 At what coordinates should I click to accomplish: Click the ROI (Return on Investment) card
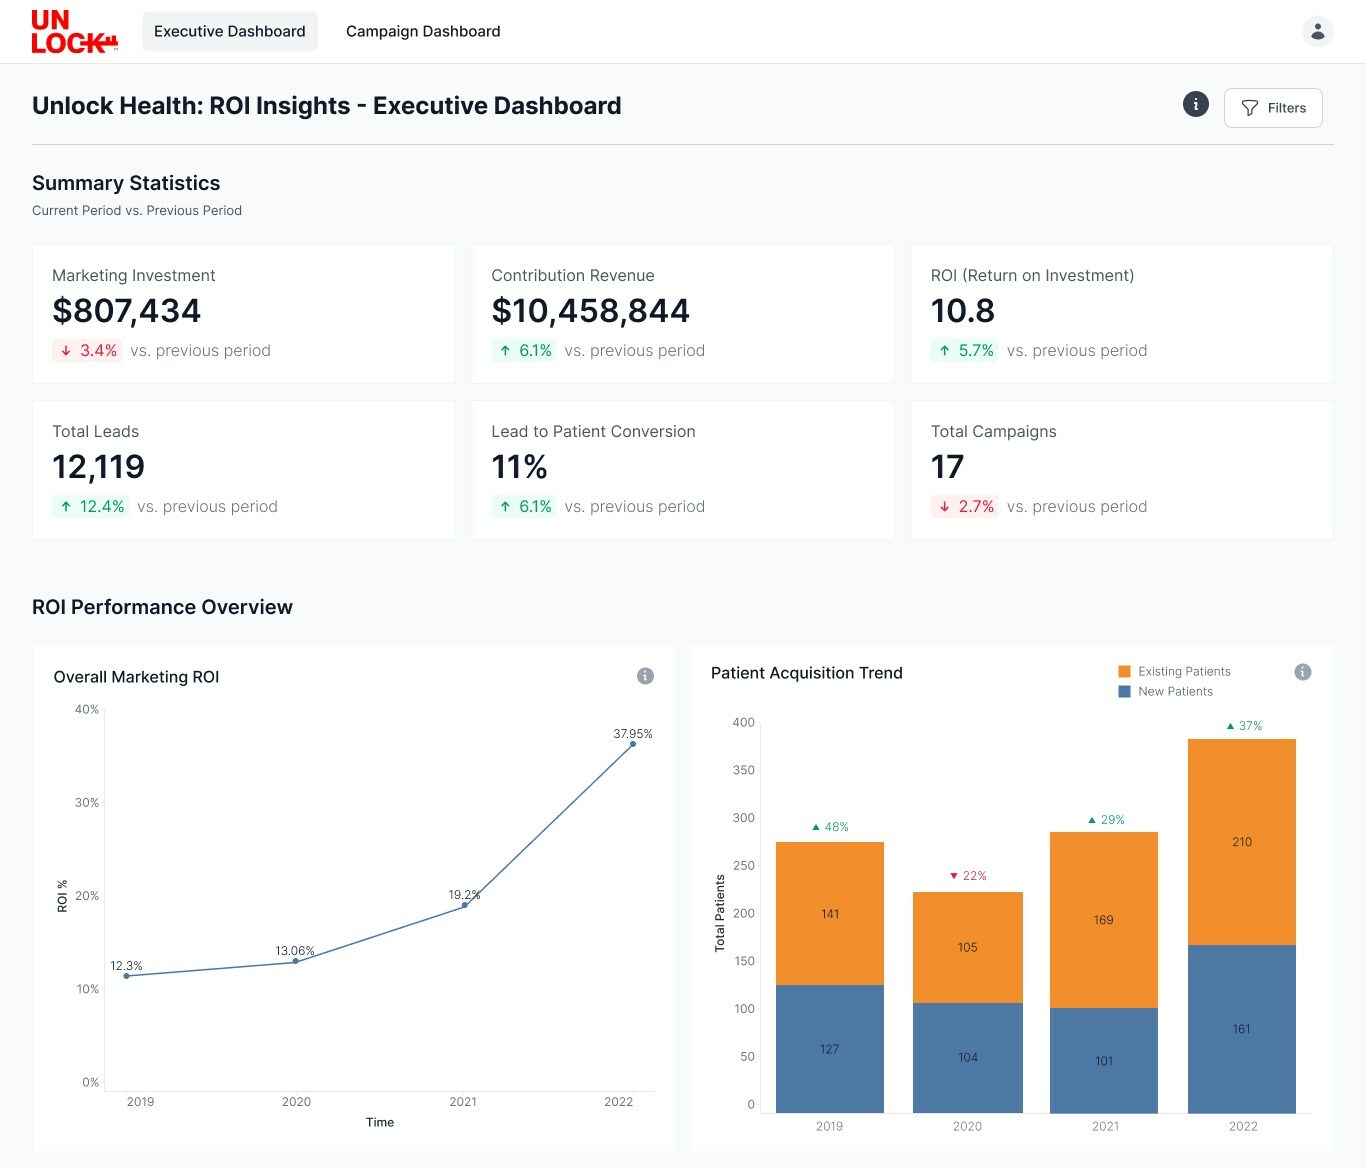click(1122, 314)
